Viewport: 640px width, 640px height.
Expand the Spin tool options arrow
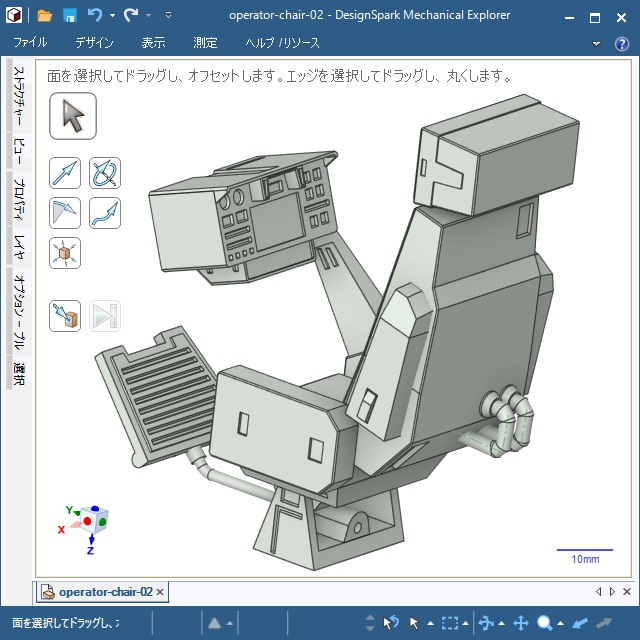502,623
